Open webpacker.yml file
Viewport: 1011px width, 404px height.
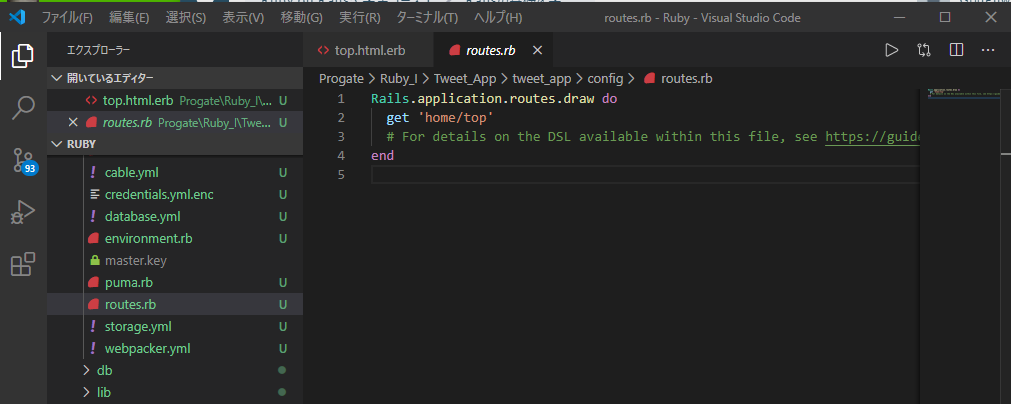coord(175,349)
